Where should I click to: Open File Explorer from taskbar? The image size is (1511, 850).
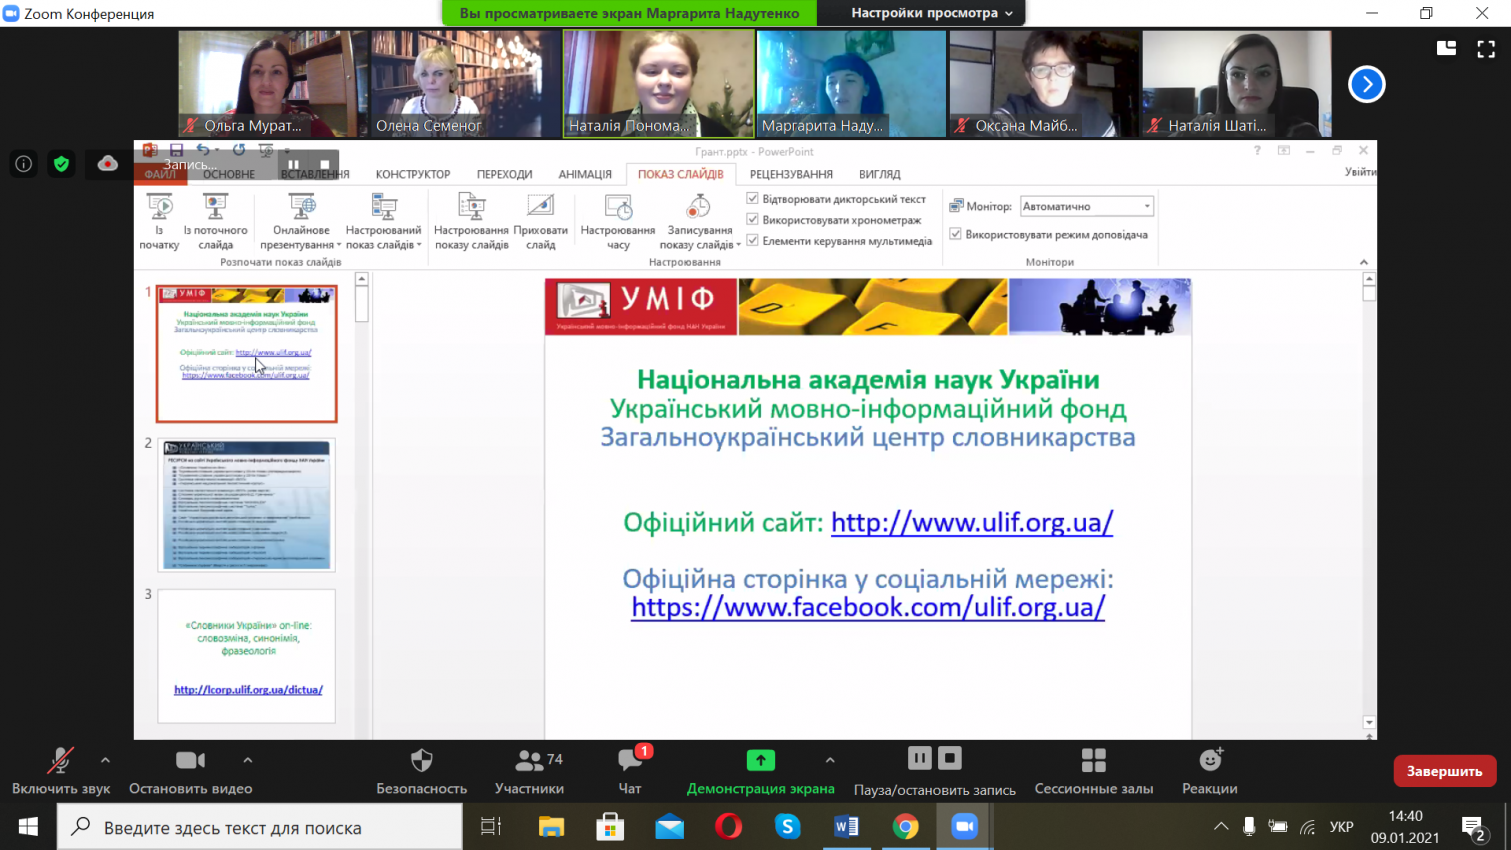pos(551,827)
